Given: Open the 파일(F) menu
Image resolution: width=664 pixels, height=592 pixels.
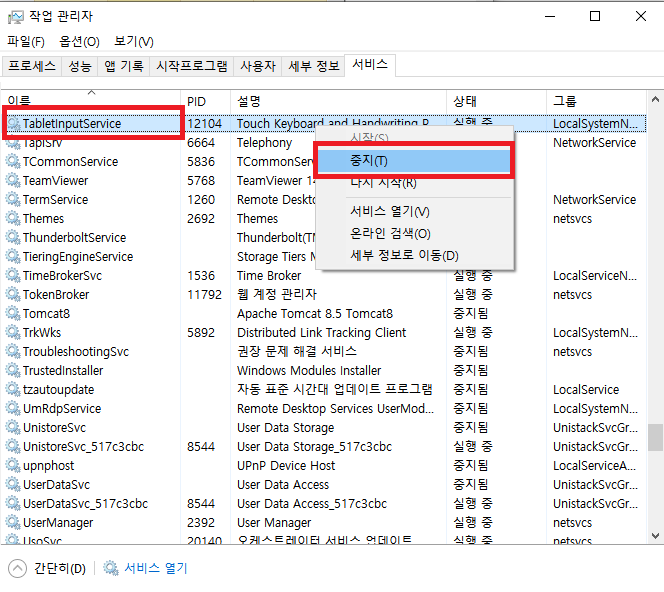Looking at the screenshot, I should point(25,41).
